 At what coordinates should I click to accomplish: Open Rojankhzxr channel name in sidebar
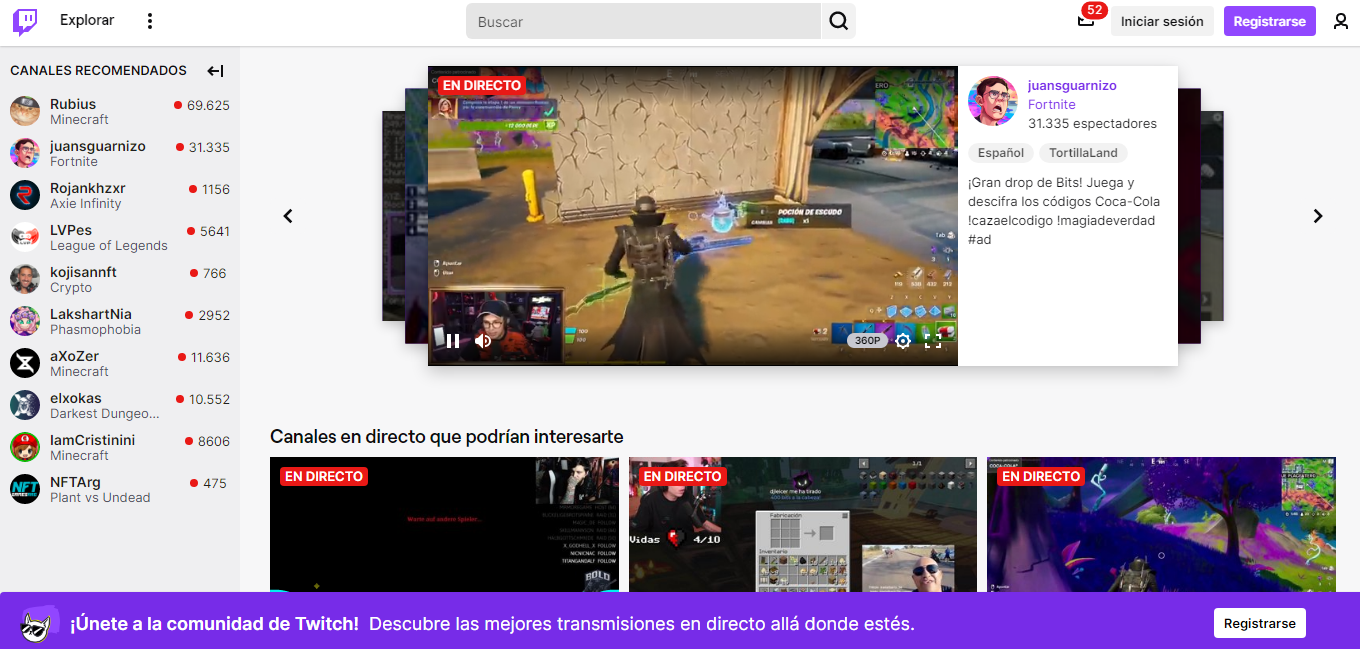point(88,188)
